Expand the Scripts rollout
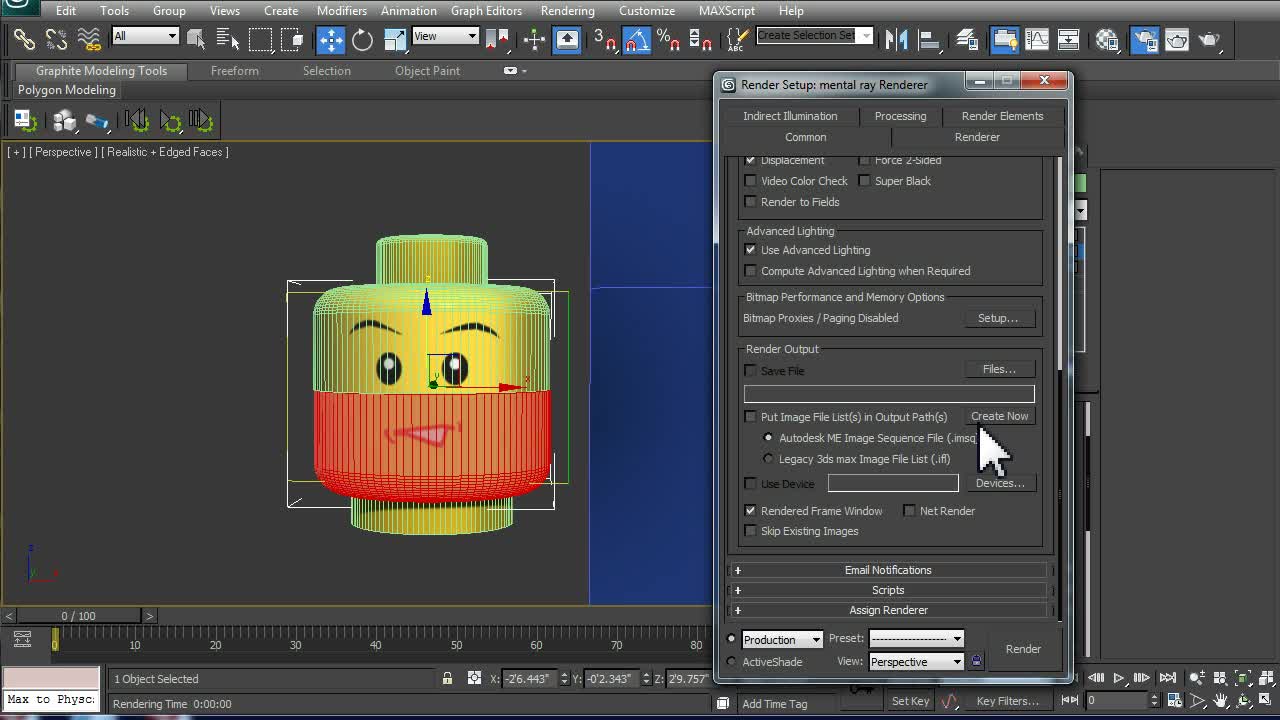This screenshot has width=1280, height=720. tap(888, 590)
